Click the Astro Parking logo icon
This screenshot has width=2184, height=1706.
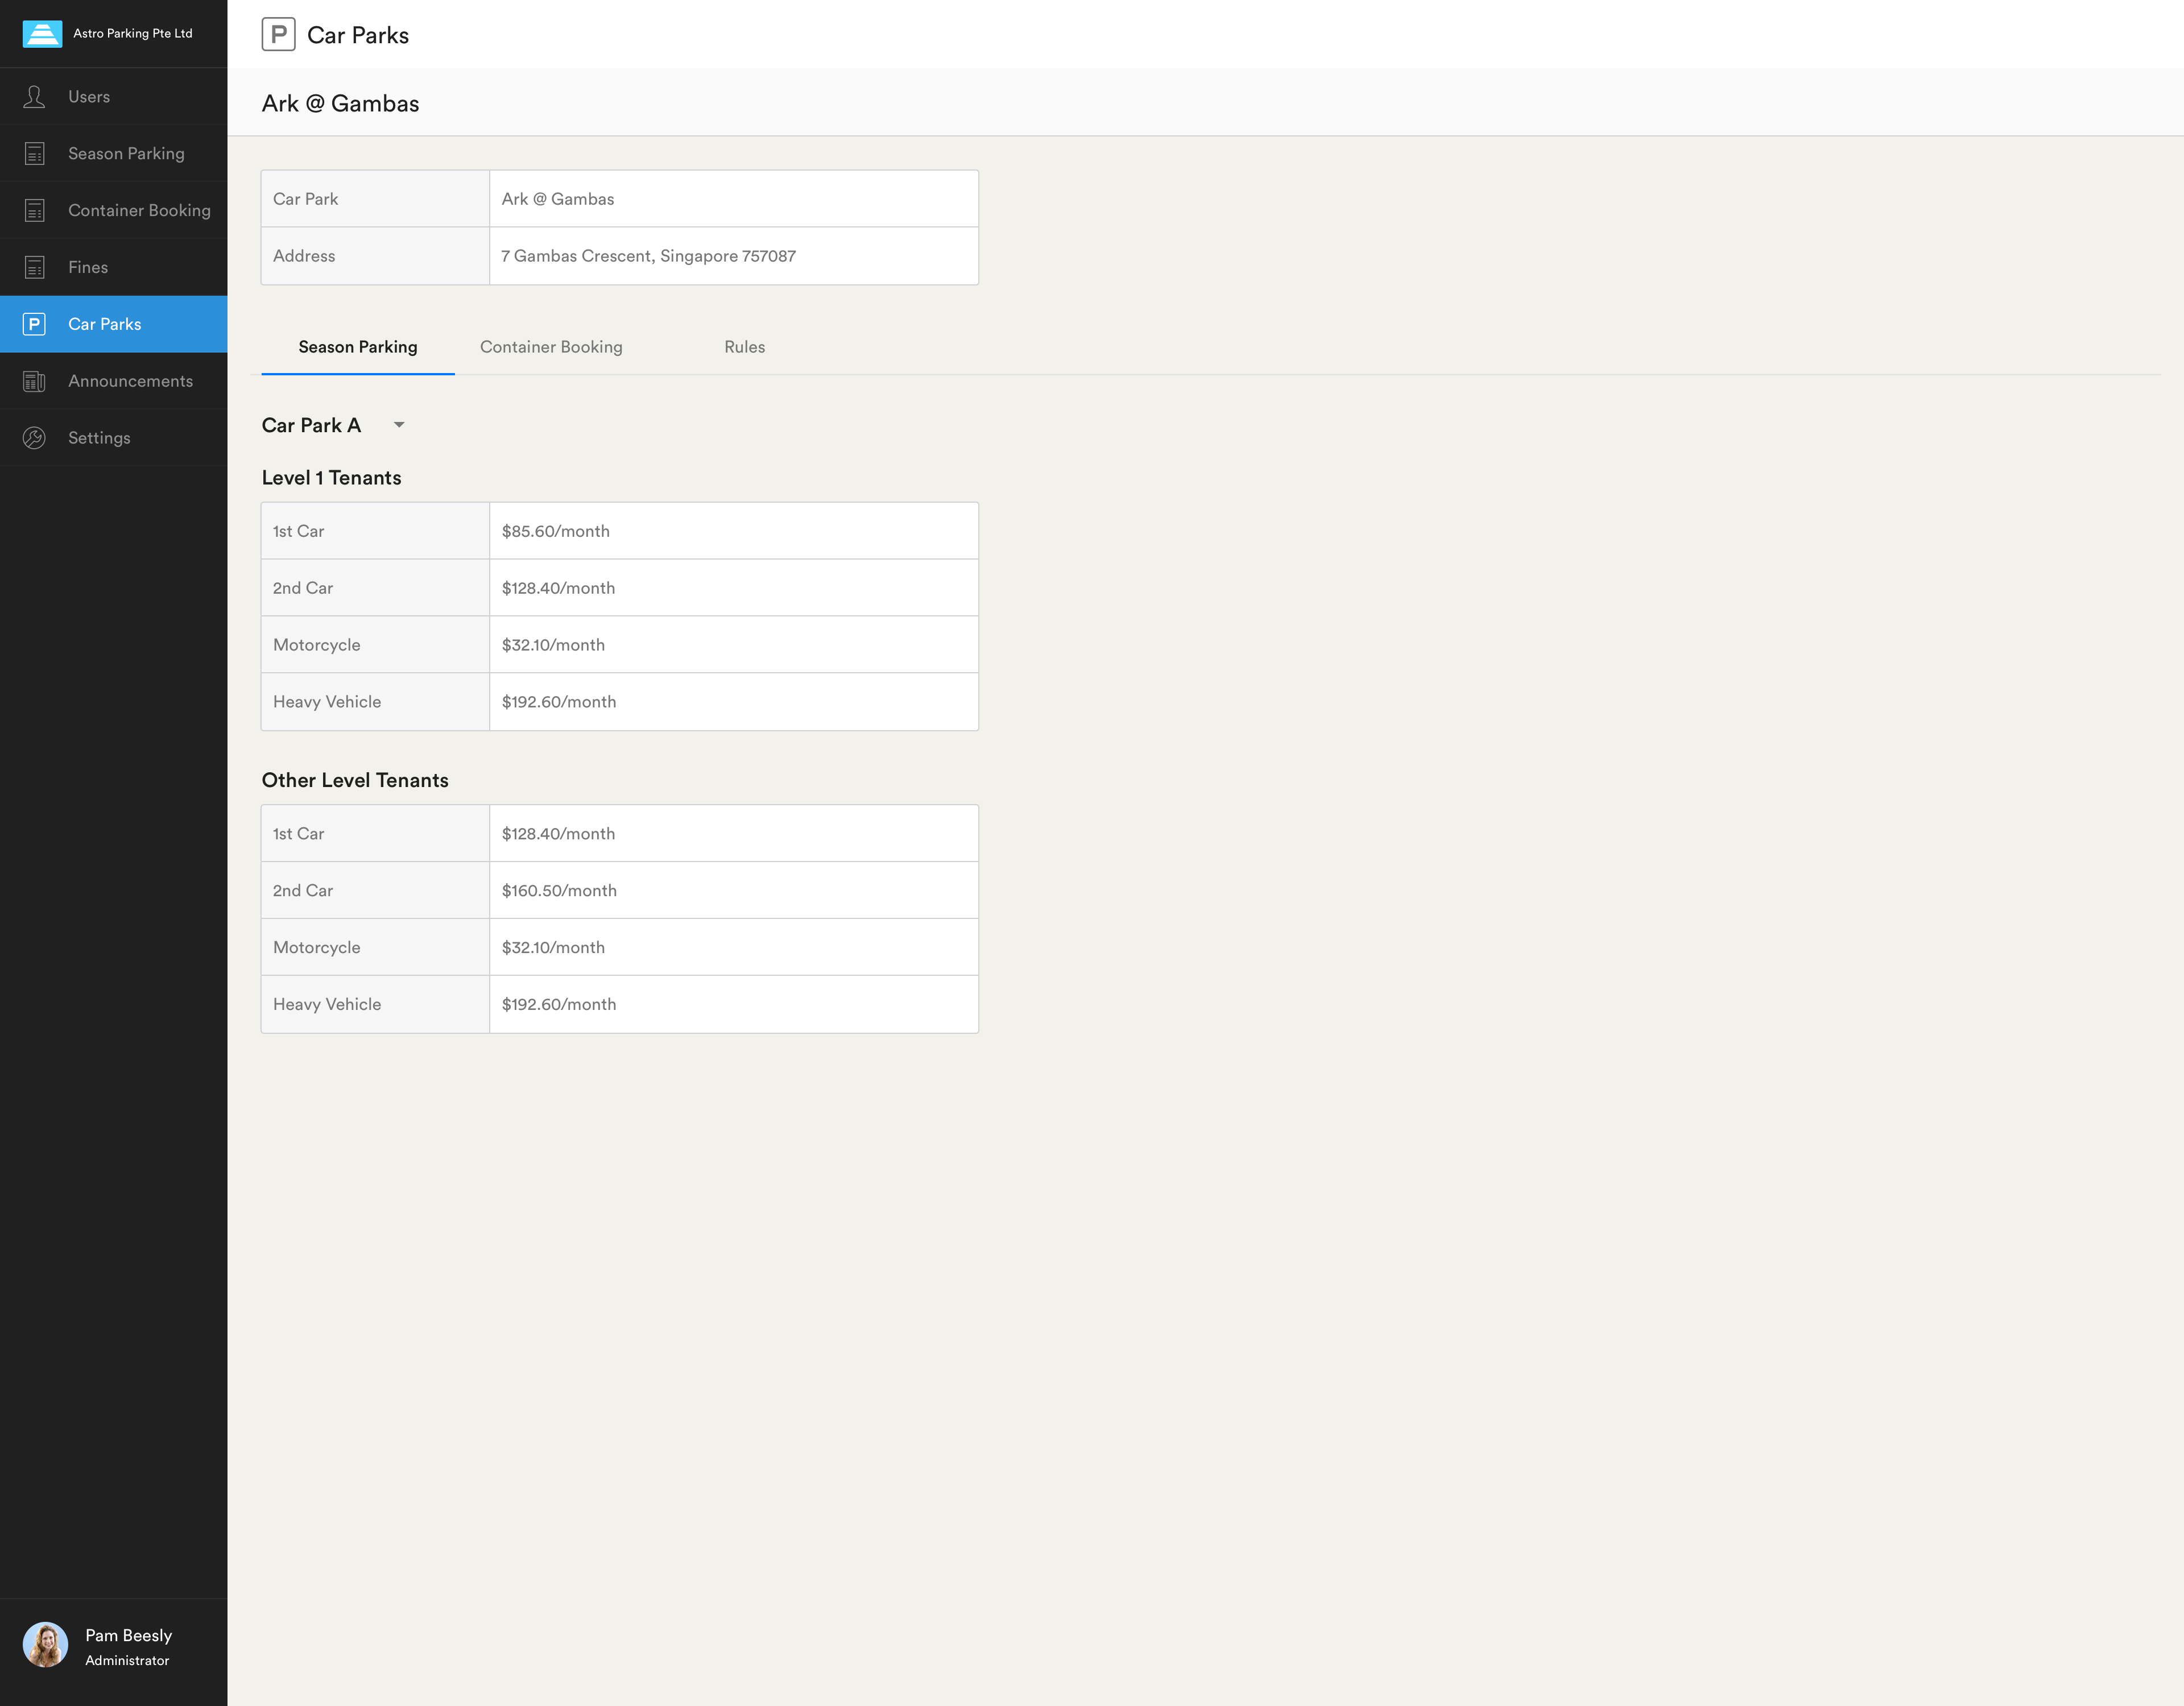(42, 34)
